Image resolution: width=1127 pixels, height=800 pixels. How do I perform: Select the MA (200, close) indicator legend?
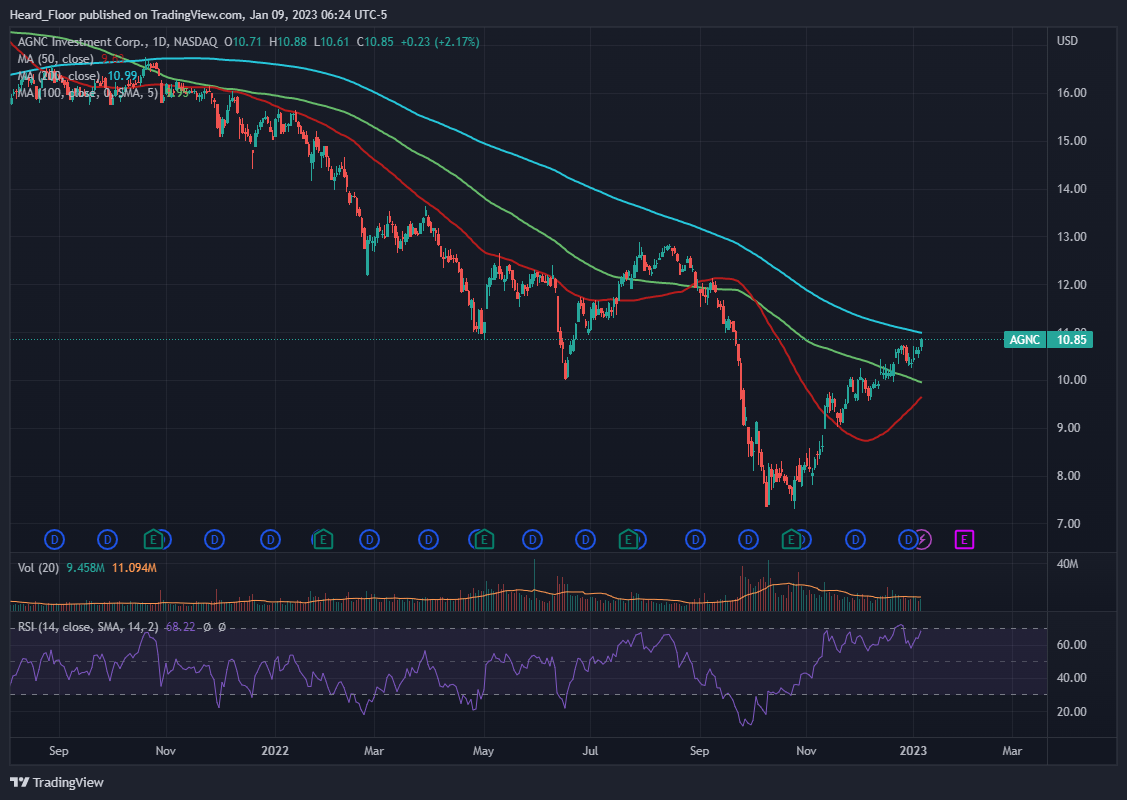(59, 75)
